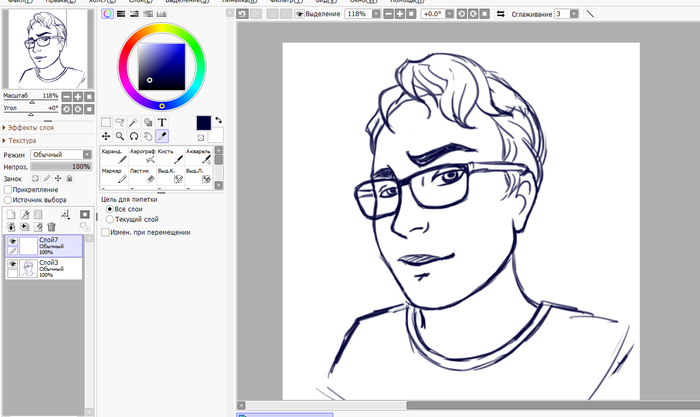
Task: Select the Text tool
Action: click(x=162, y=121)
